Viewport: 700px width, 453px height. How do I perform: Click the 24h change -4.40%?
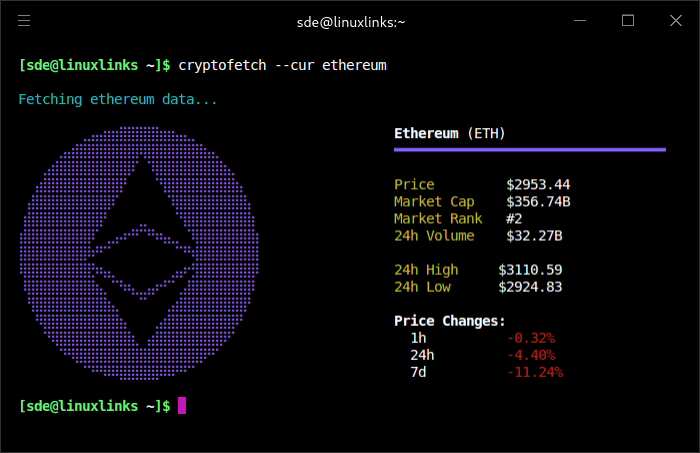tap(531, 355)
